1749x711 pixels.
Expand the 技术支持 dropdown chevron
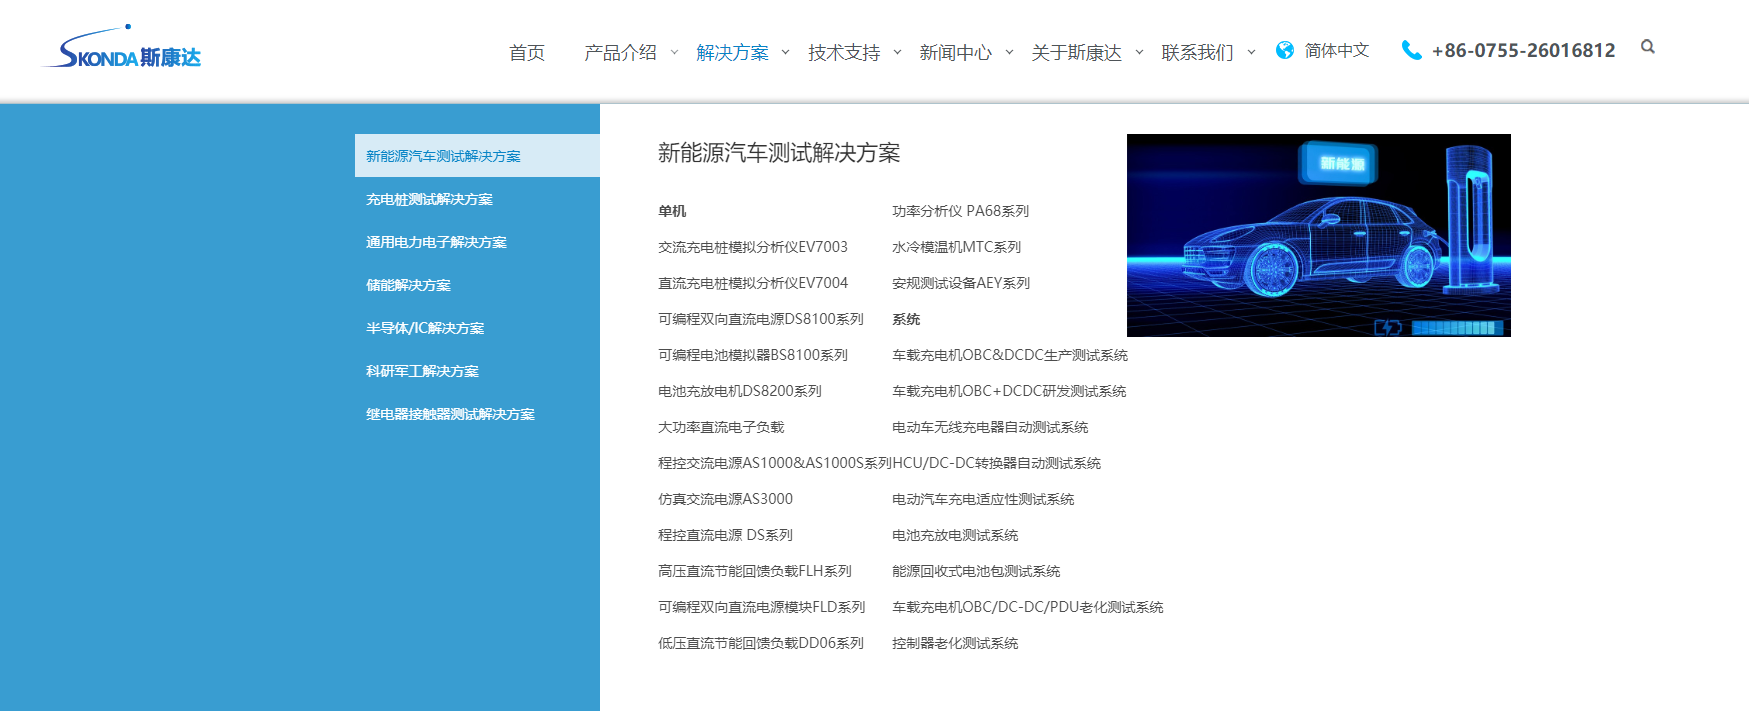[x=897, y=52]
